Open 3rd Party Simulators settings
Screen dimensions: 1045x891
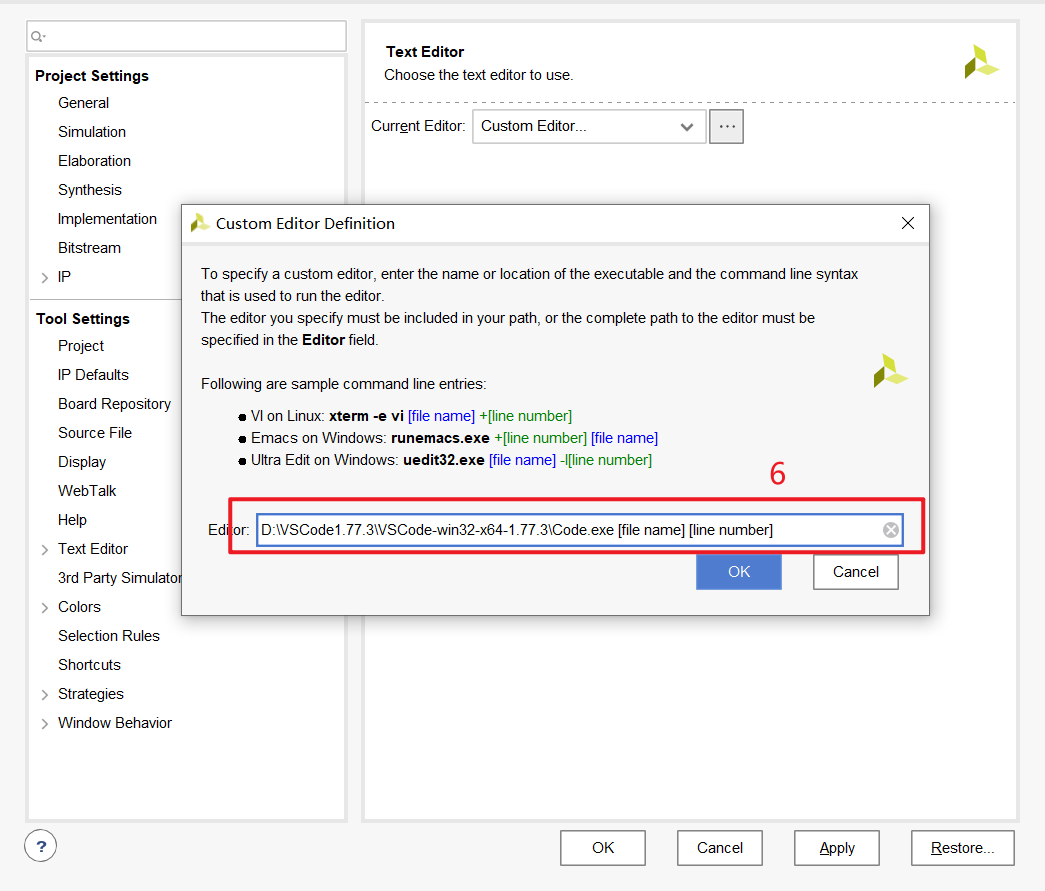[119, 578]
